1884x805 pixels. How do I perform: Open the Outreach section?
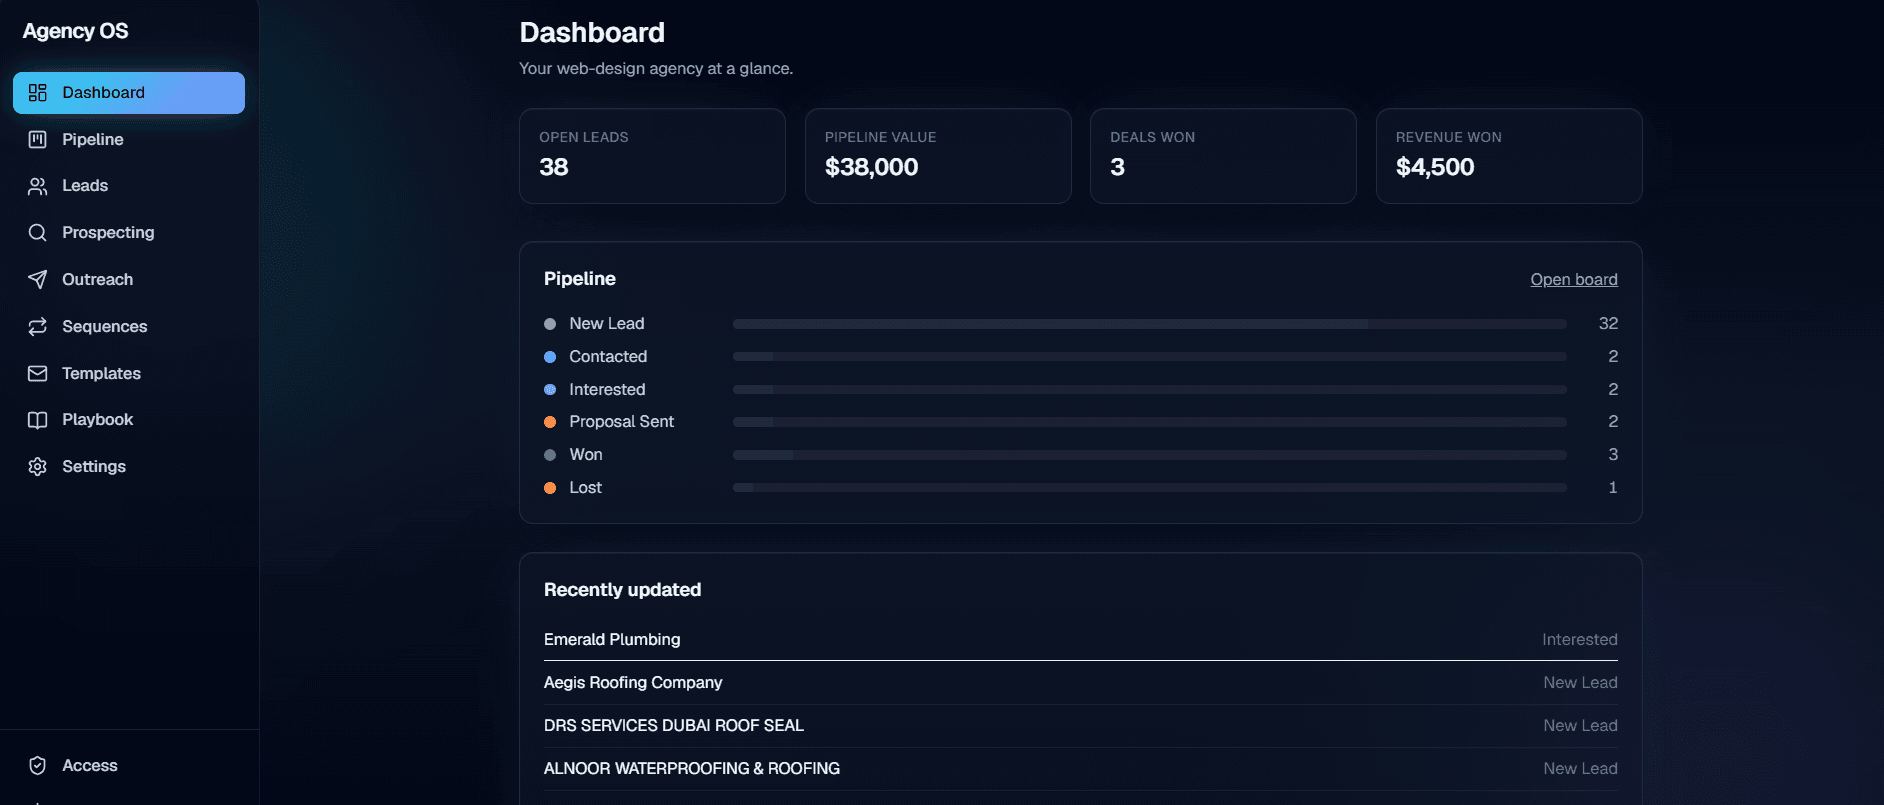[129, 279]
